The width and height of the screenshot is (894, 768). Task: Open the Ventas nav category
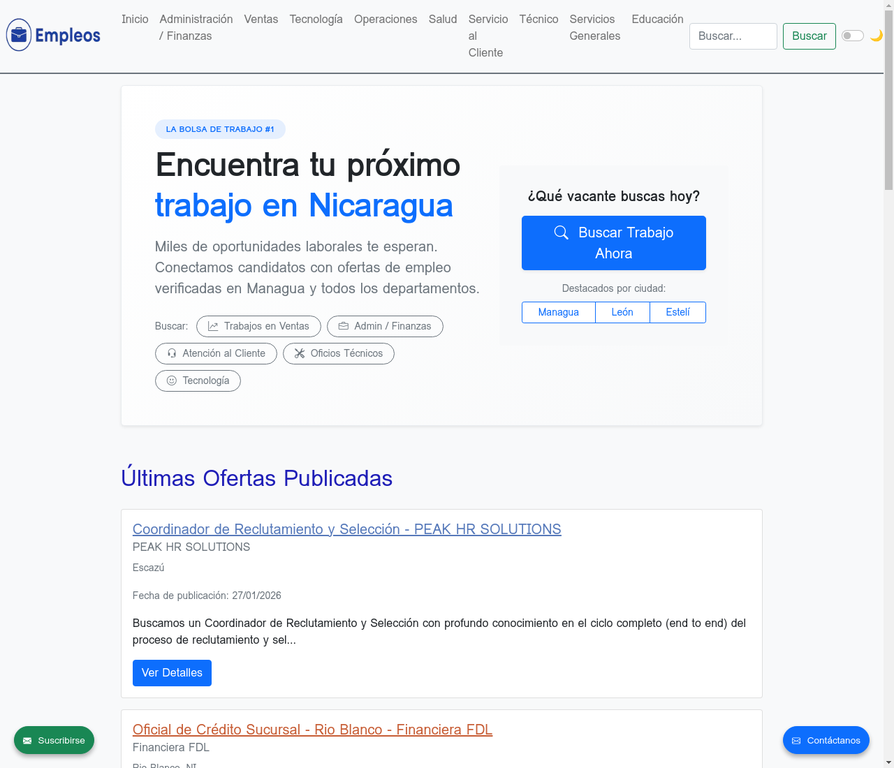261,19
